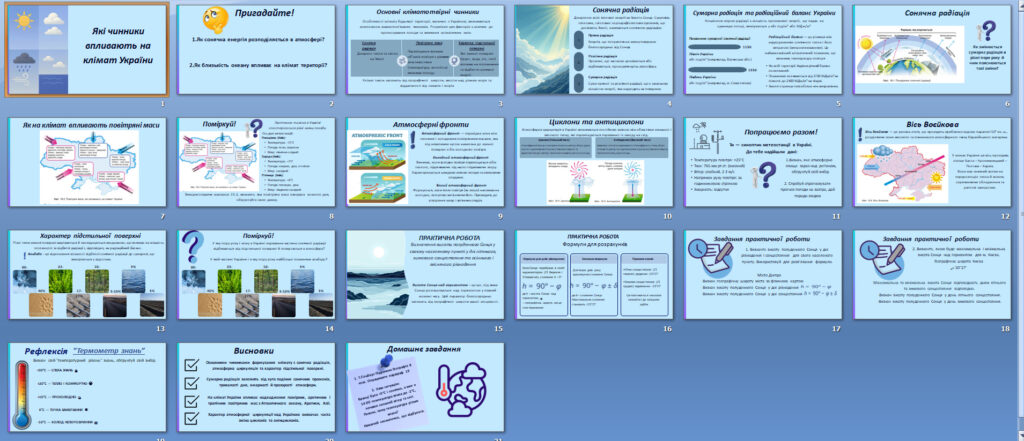Image resolution: width=1024 pixels, height=441 pixels.
Task: Select slide 21 'Домашнє завдання'
Action: 425,387
